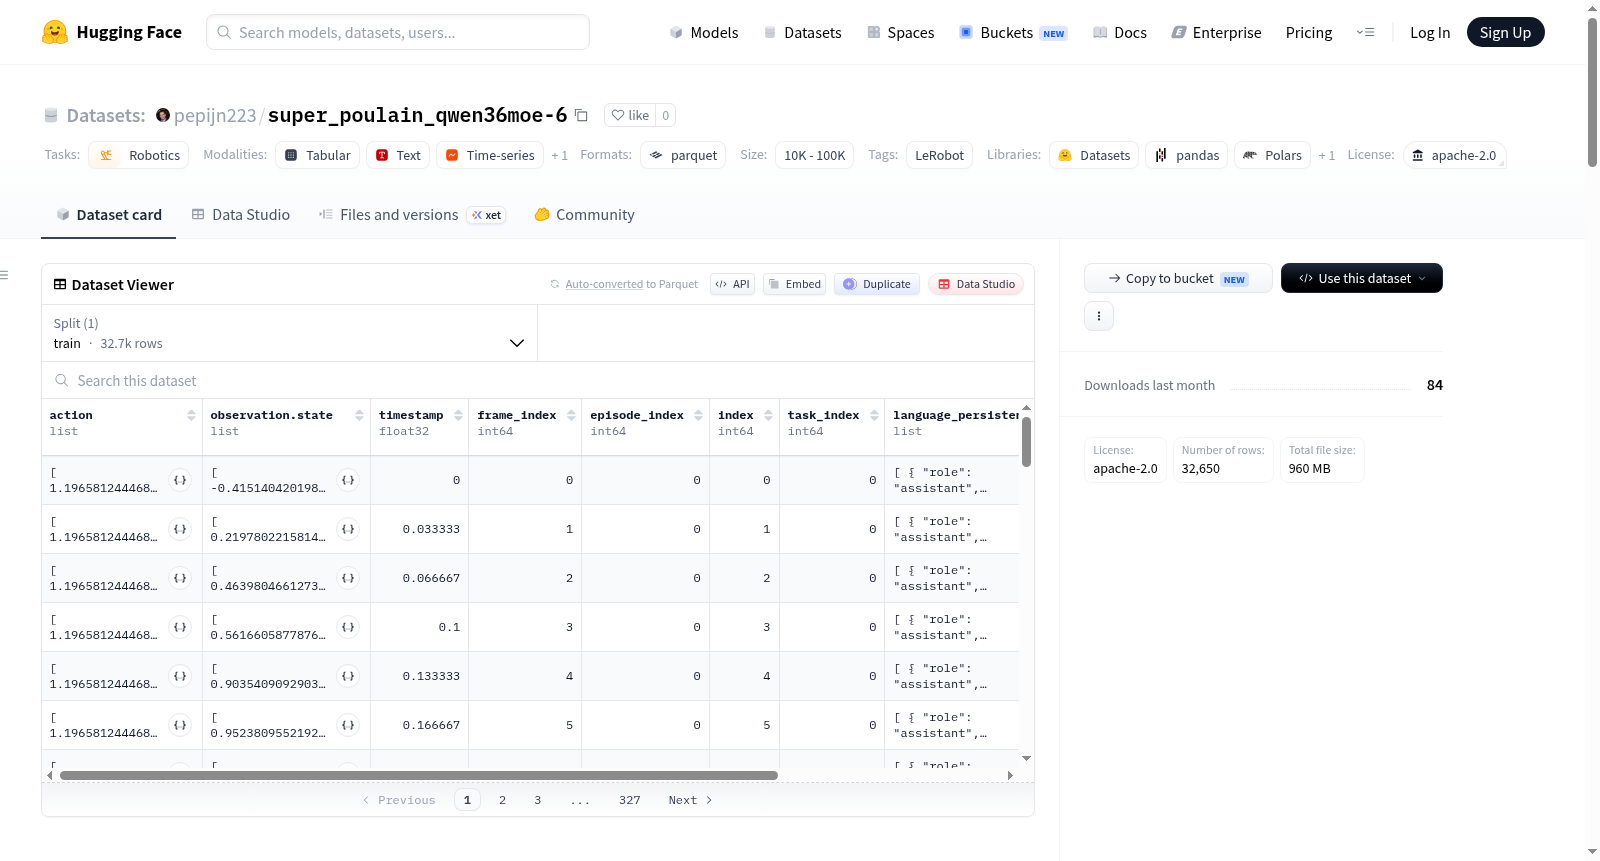Click the Sign Up button
This screenshot has width=1600, height=861.
1506,32
